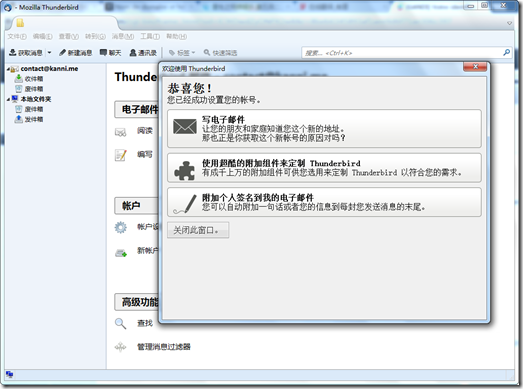Open the Address Book (通讯录) button

coord(143,53)
